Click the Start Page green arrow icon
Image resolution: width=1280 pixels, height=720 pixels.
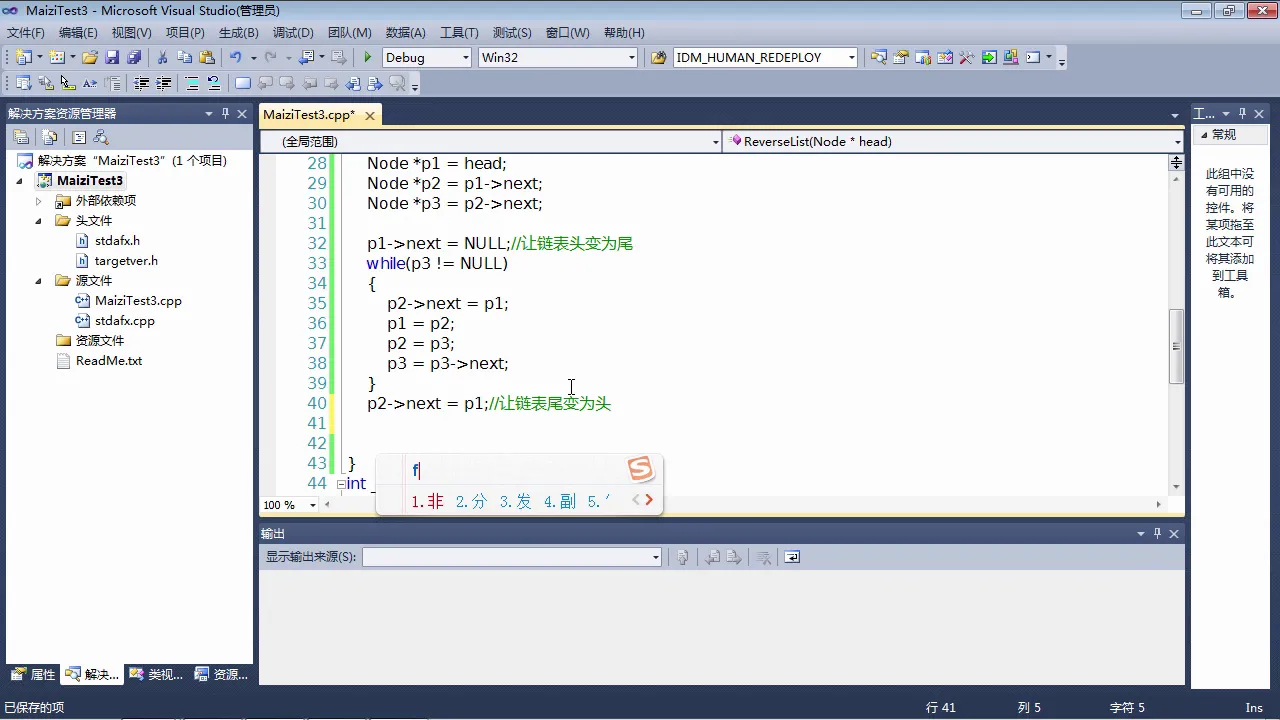point(988,57)
